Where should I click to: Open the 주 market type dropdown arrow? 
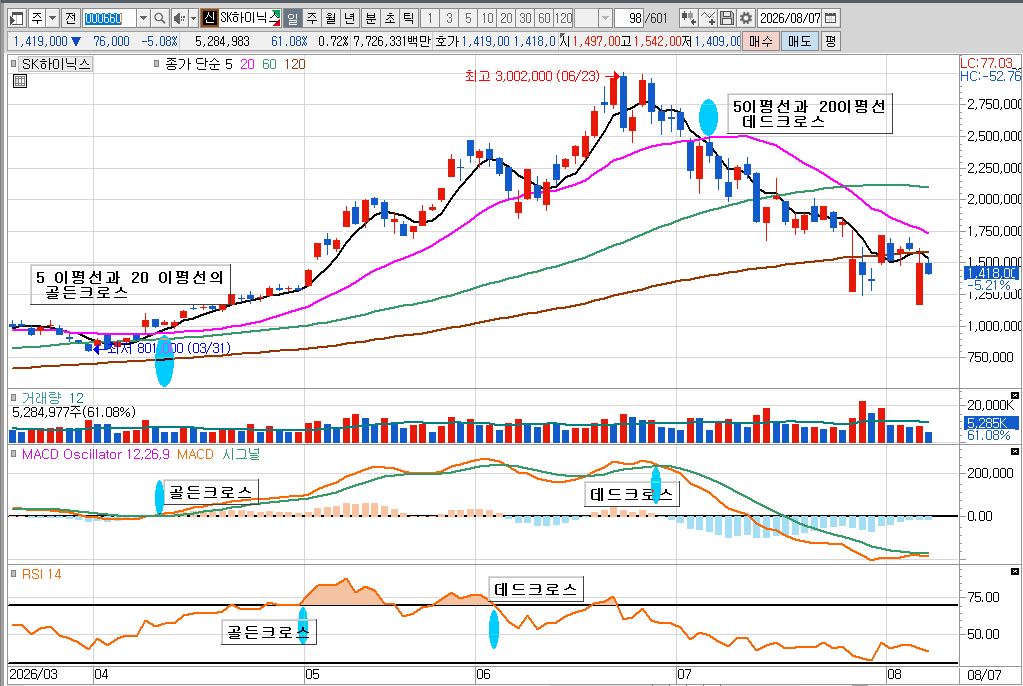(53, 18)
